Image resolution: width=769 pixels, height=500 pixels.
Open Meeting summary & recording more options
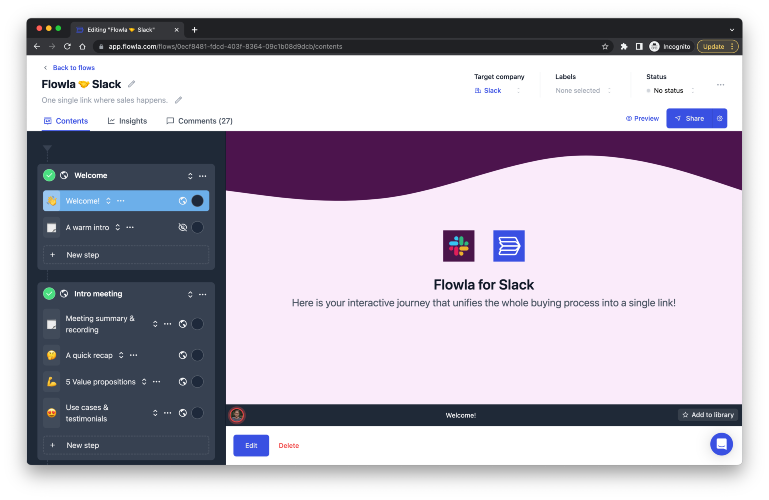[167, 324]
